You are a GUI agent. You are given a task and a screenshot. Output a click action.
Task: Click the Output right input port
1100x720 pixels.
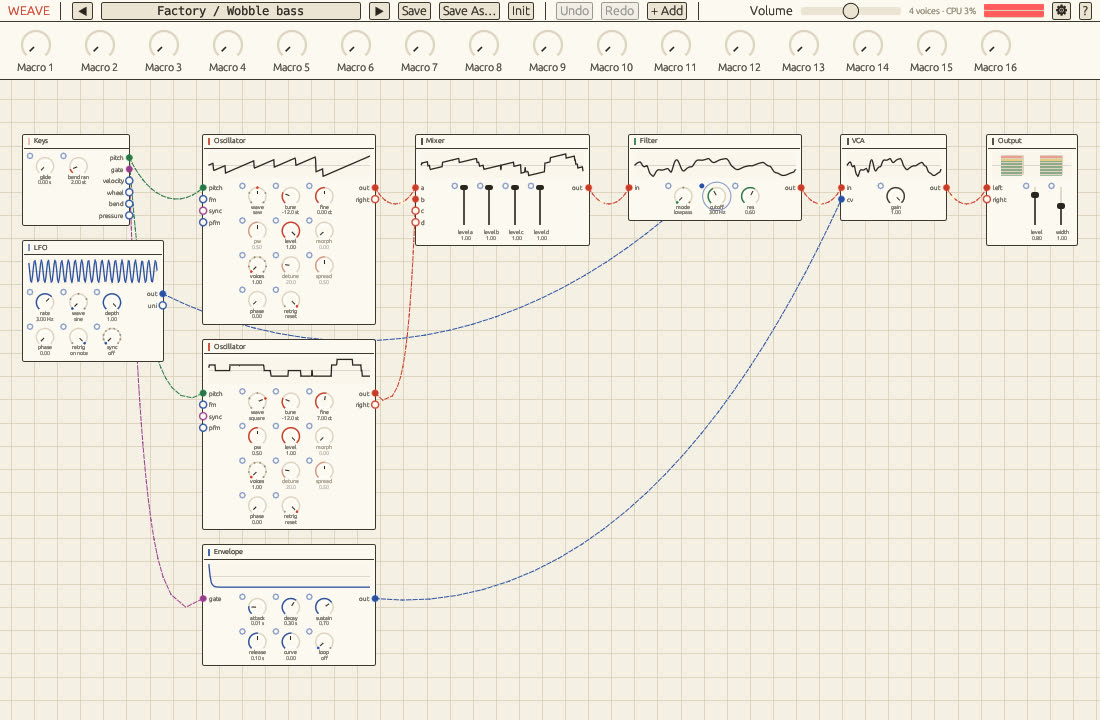coord(987,199)
